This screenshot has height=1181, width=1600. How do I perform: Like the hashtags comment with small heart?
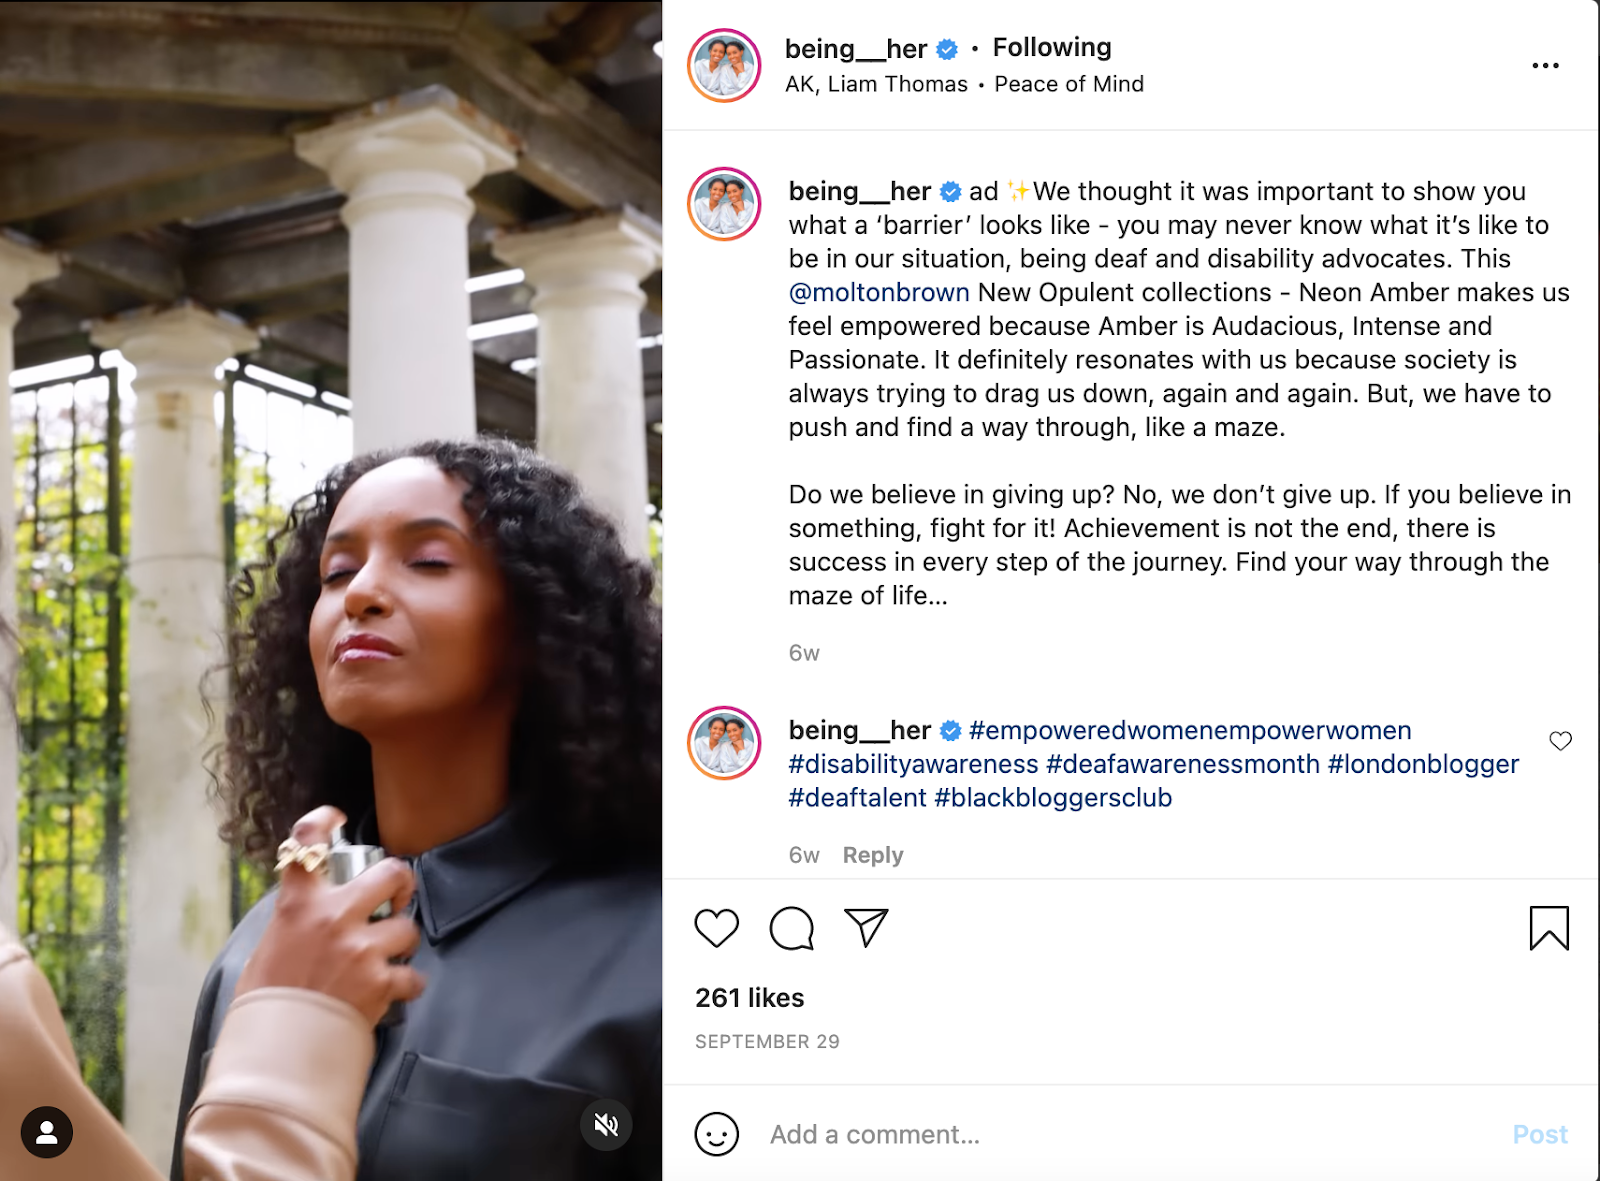click(1560, 741)
